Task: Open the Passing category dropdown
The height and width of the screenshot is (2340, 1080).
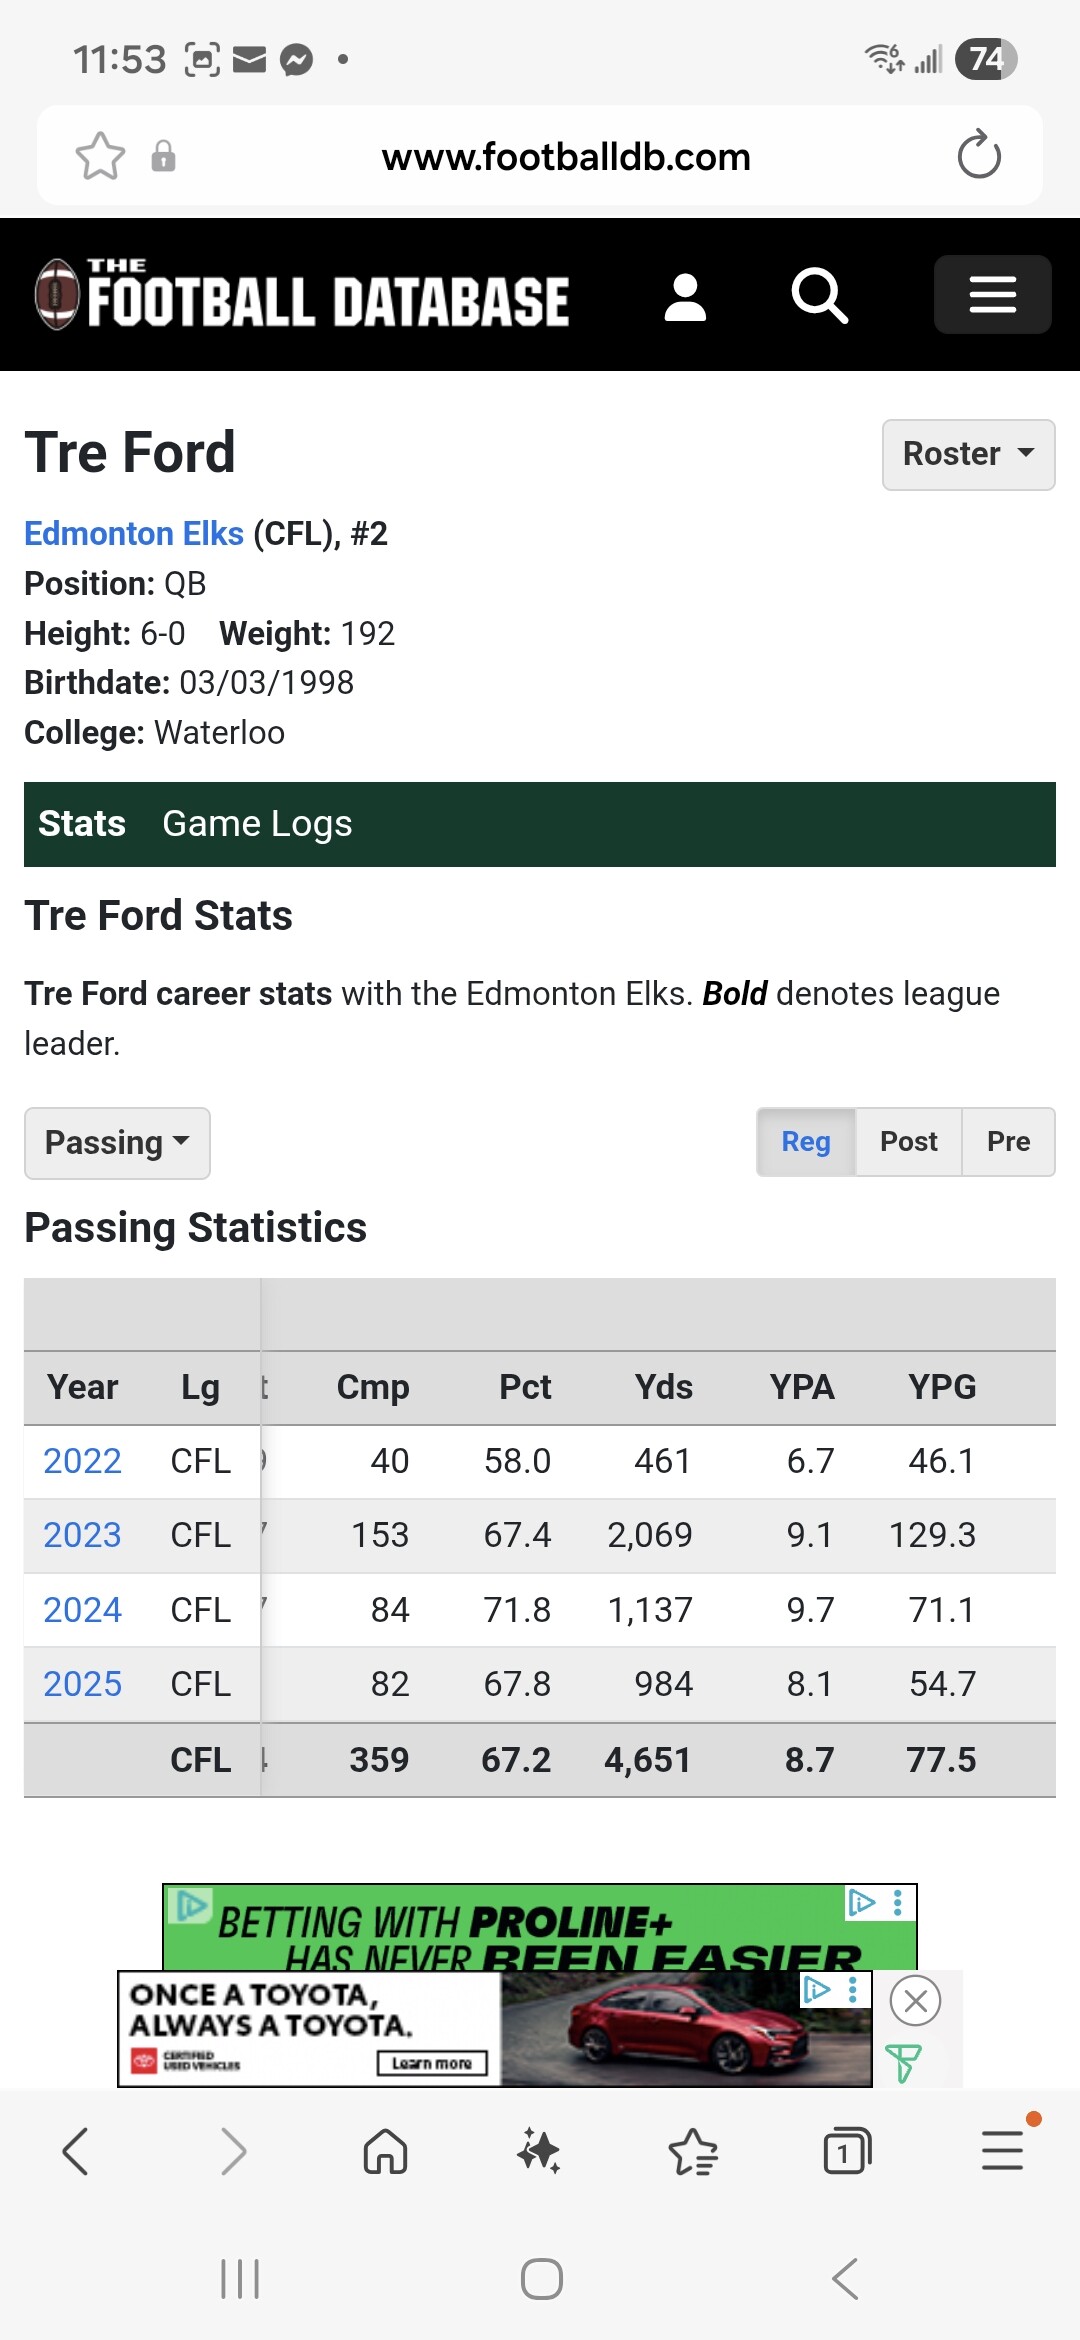Action: 117,1143
